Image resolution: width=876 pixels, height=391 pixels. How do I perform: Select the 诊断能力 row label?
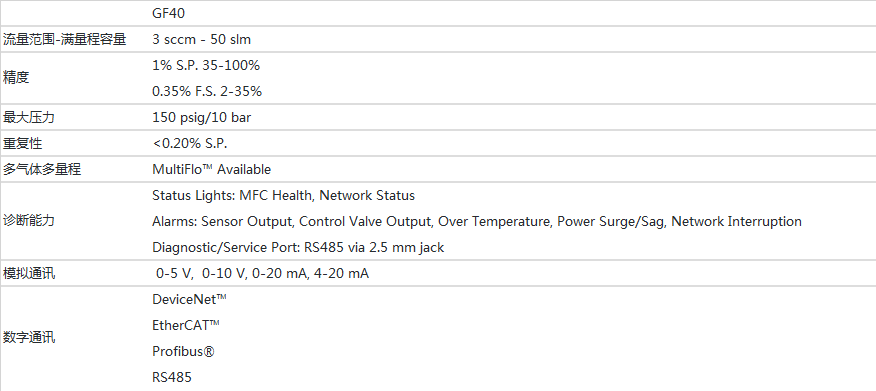(x=29, y=221)
